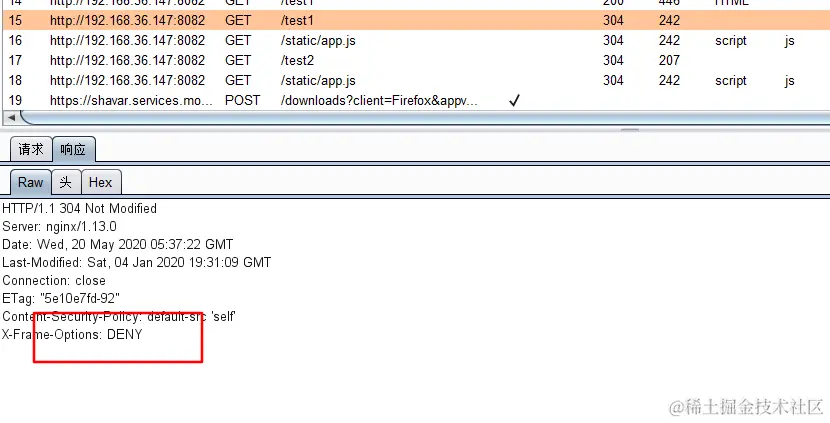The image size is (830, 423).
Task: Select row 16 requesting /static/app.js
Action: [x=415, y=41]
